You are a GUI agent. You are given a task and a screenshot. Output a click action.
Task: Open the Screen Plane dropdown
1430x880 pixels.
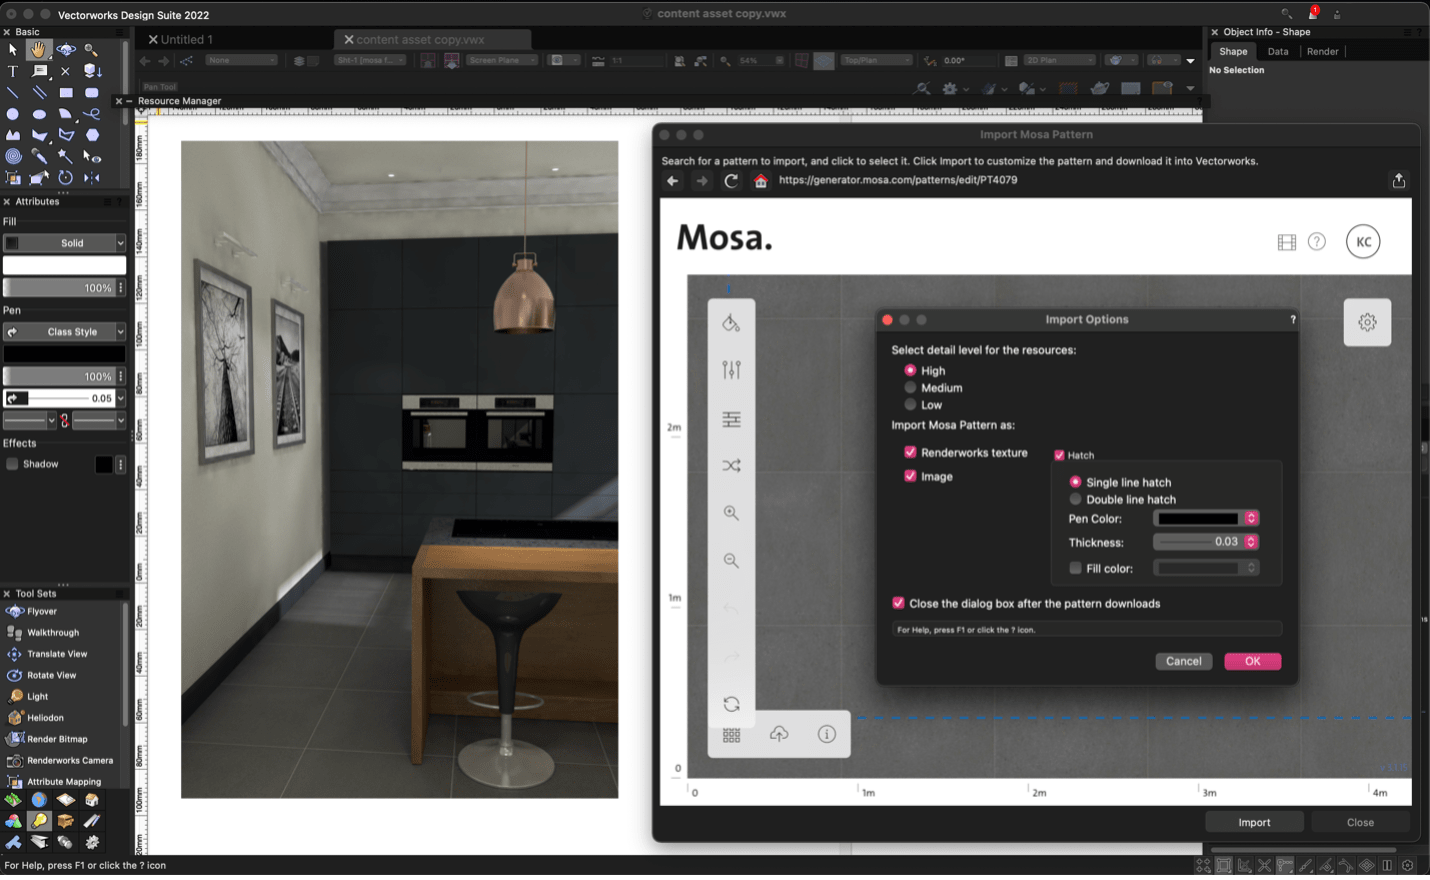501,61
